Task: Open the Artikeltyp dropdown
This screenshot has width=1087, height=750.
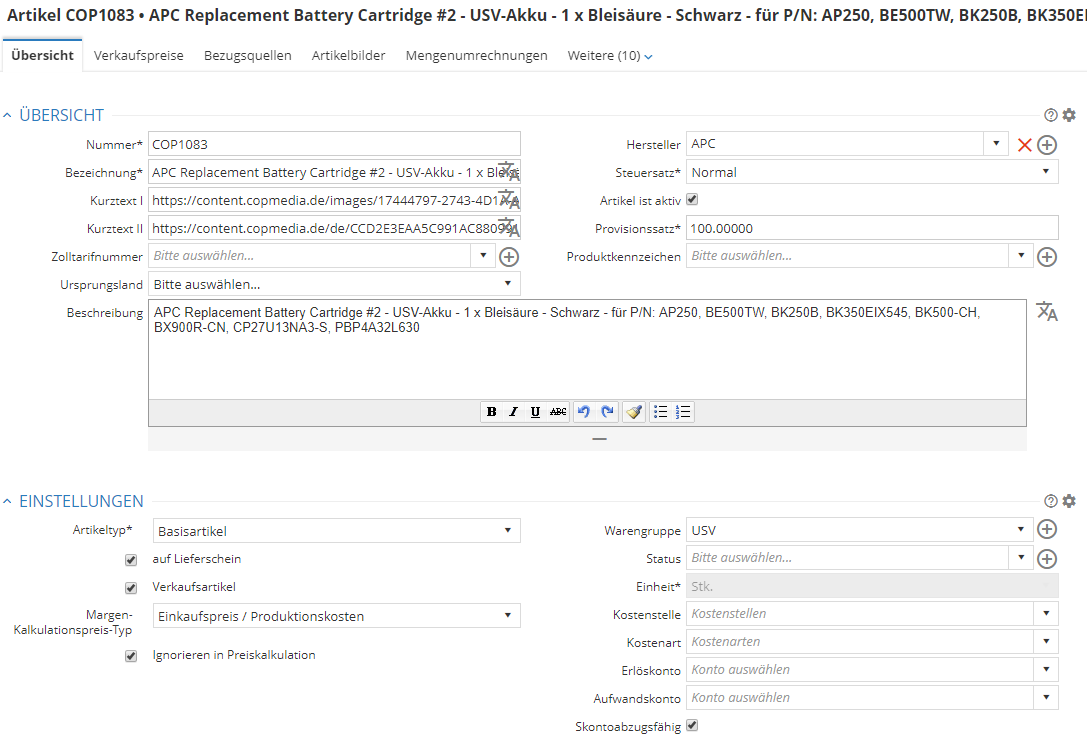Action: (336, 531)
